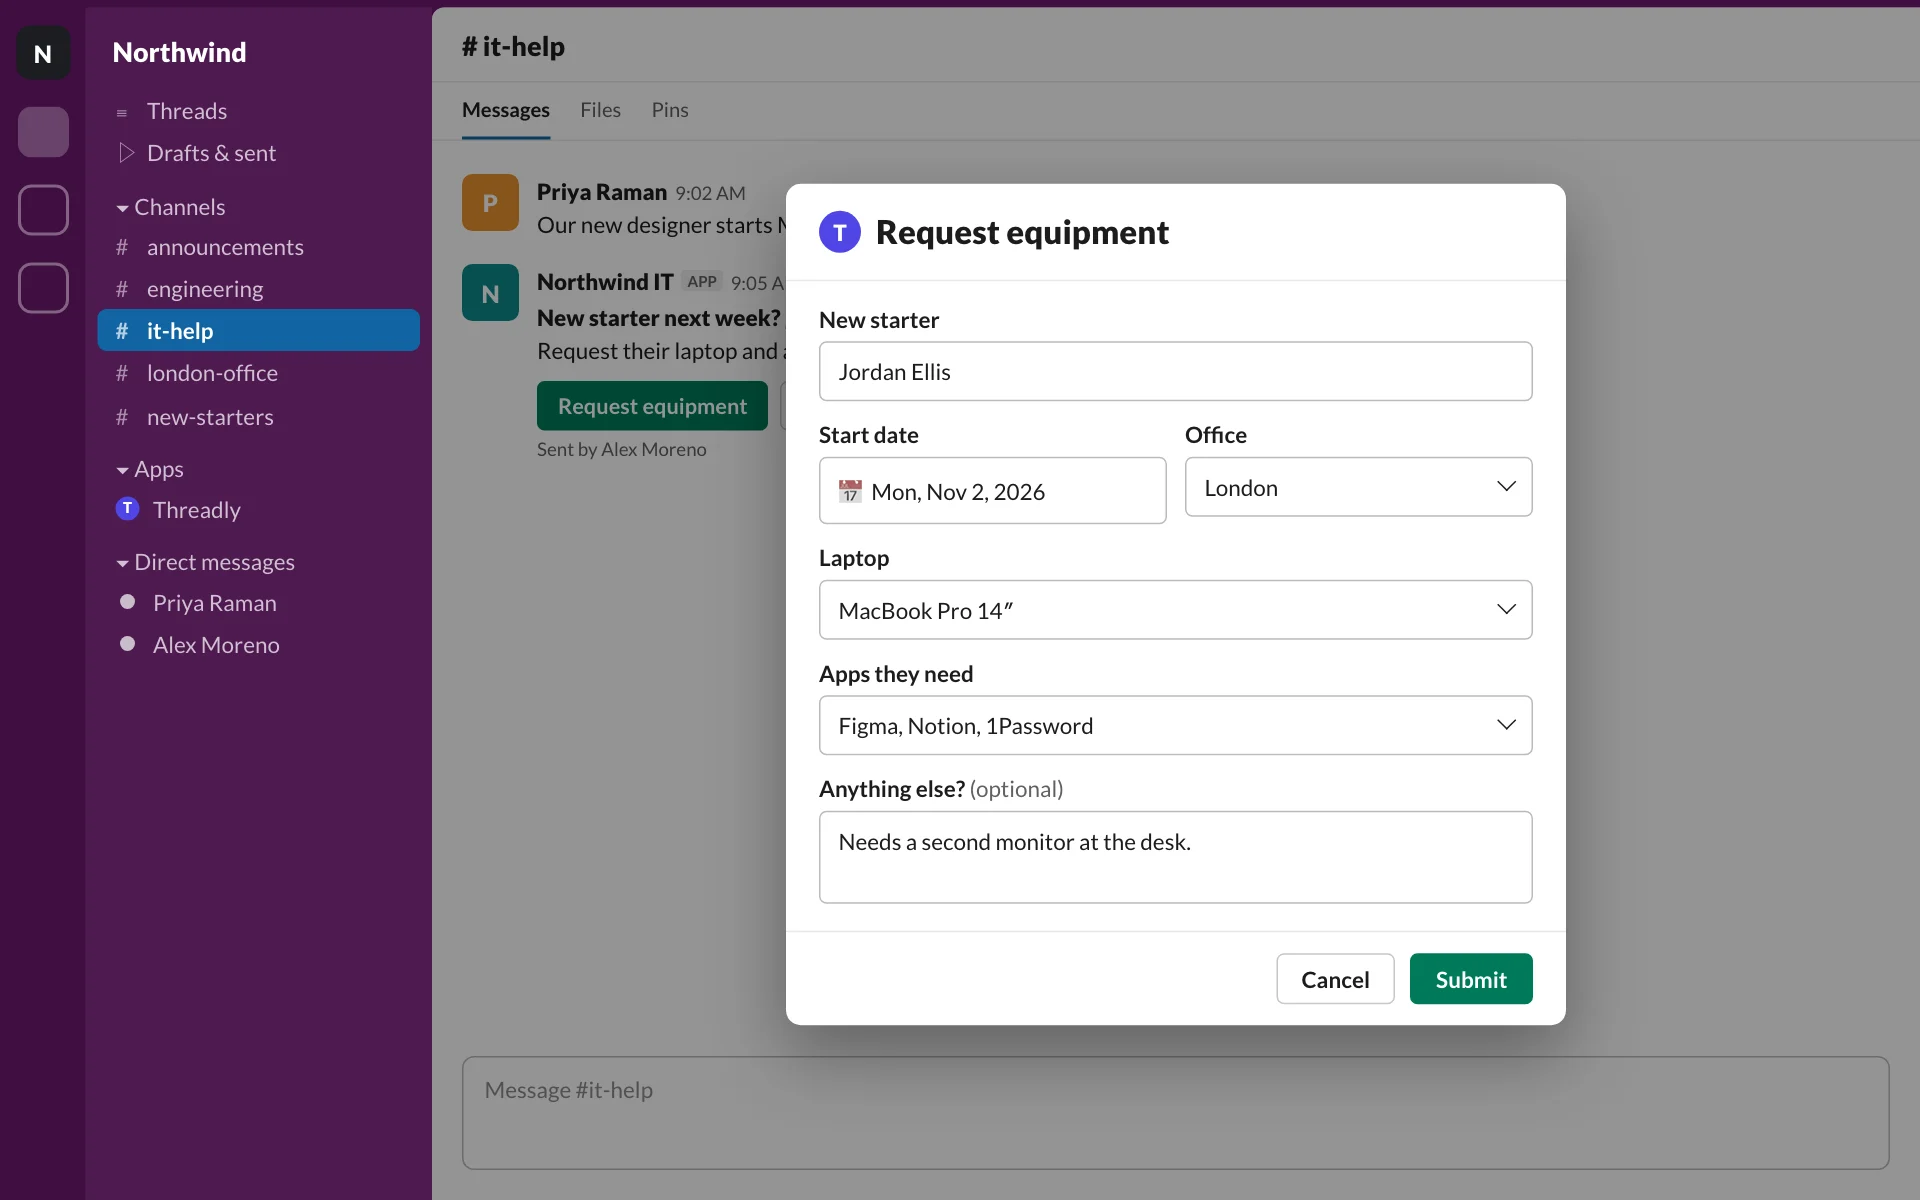Select the #it-help channel
This screenshot has height=1200, width=1920.
(x=258, y=330)
